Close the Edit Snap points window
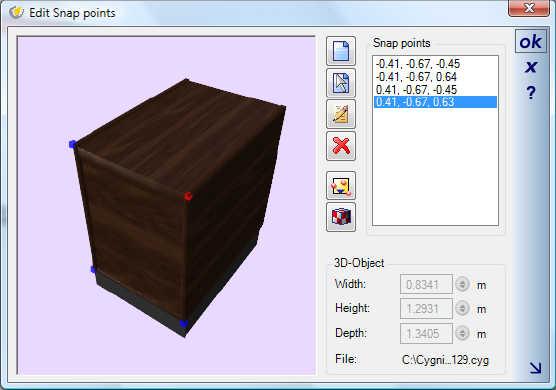The image size is (556, 390). (x=529, y=8)
